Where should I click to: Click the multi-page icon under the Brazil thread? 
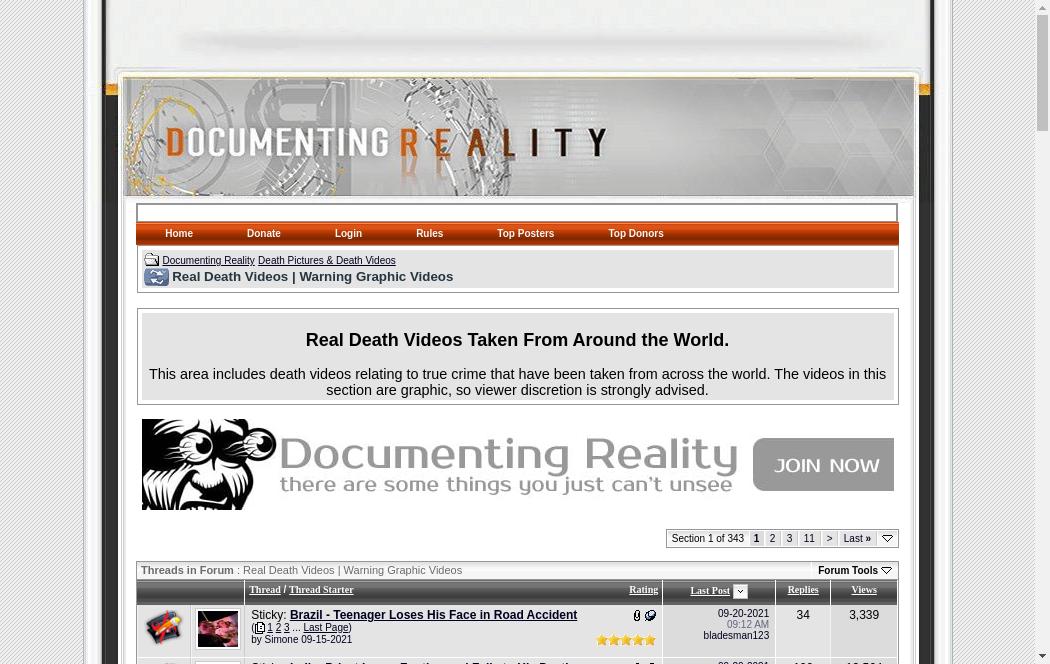point(259,628)
